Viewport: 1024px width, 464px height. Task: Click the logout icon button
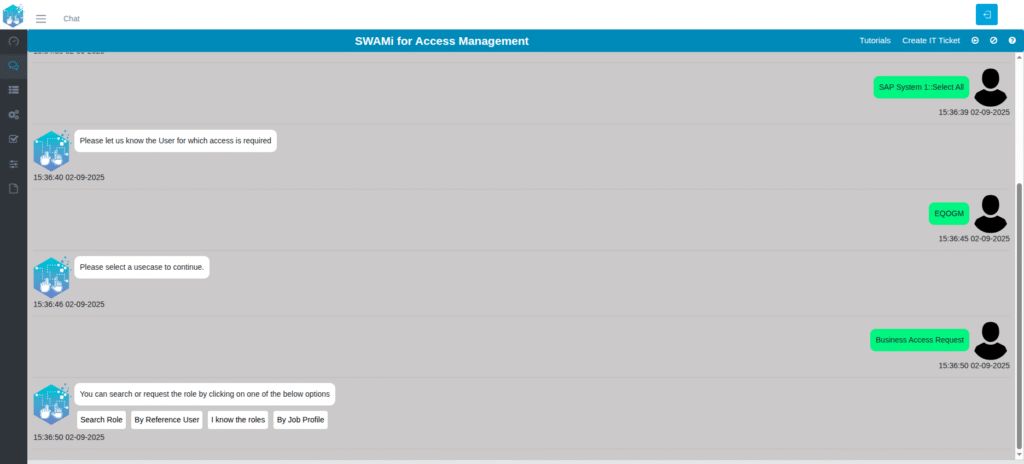tap(986, 14)
